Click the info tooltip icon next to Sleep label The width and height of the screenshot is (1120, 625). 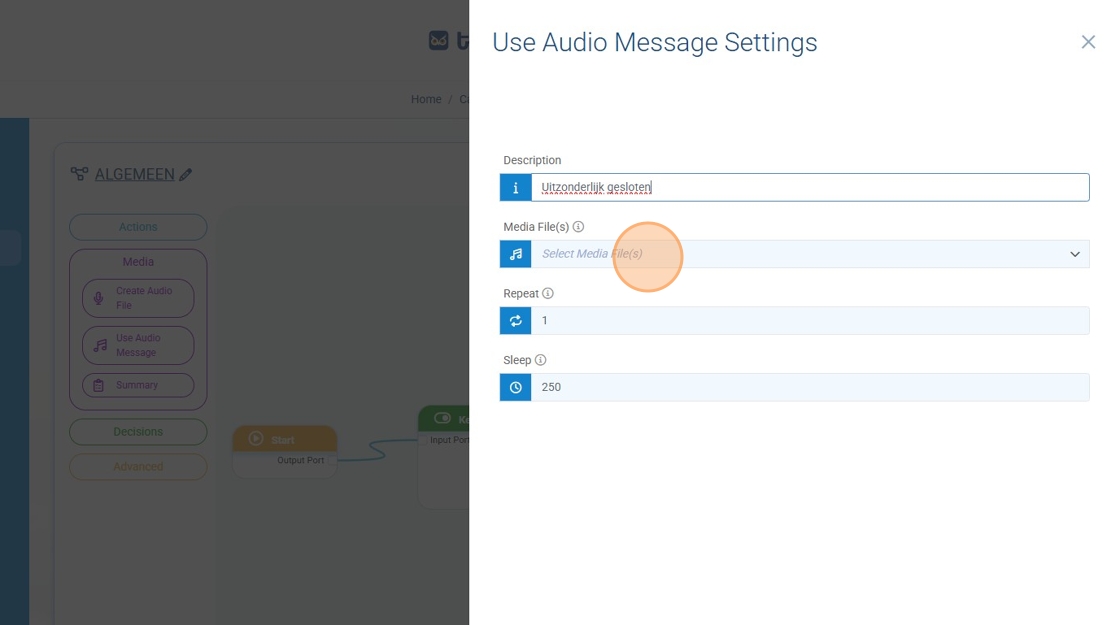[540, 360]
